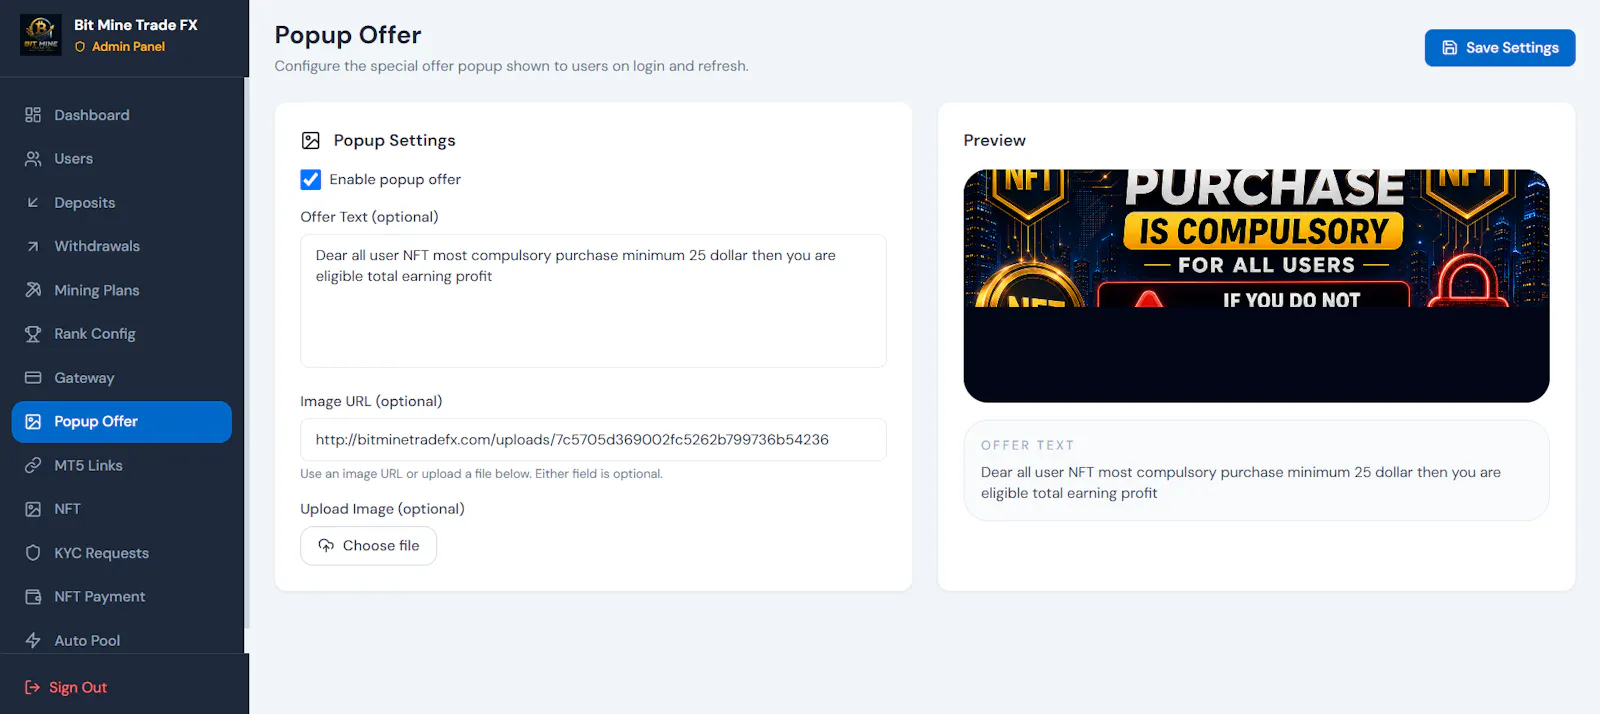
Task: Click the NFT purchase preview image
Action: [1256, 286]
